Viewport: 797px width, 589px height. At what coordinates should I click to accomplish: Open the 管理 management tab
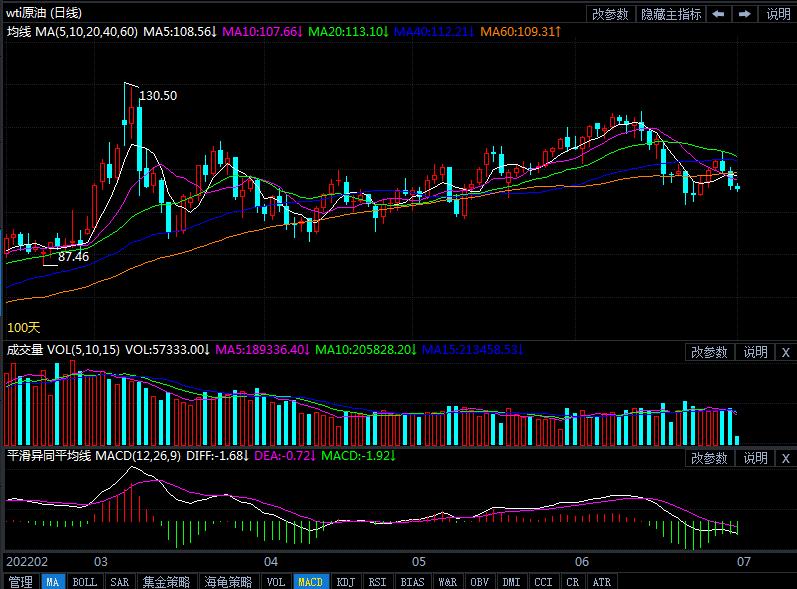(20, 581)
